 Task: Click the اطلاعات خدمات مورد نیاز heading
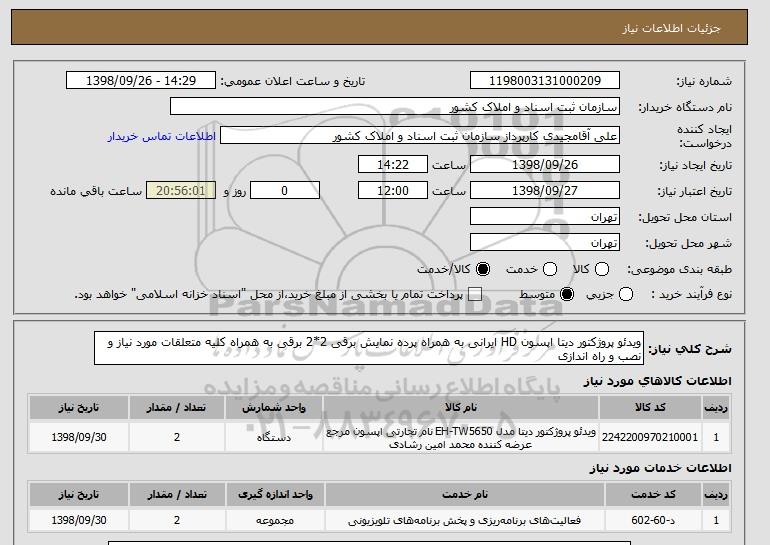tap(660, 468)
